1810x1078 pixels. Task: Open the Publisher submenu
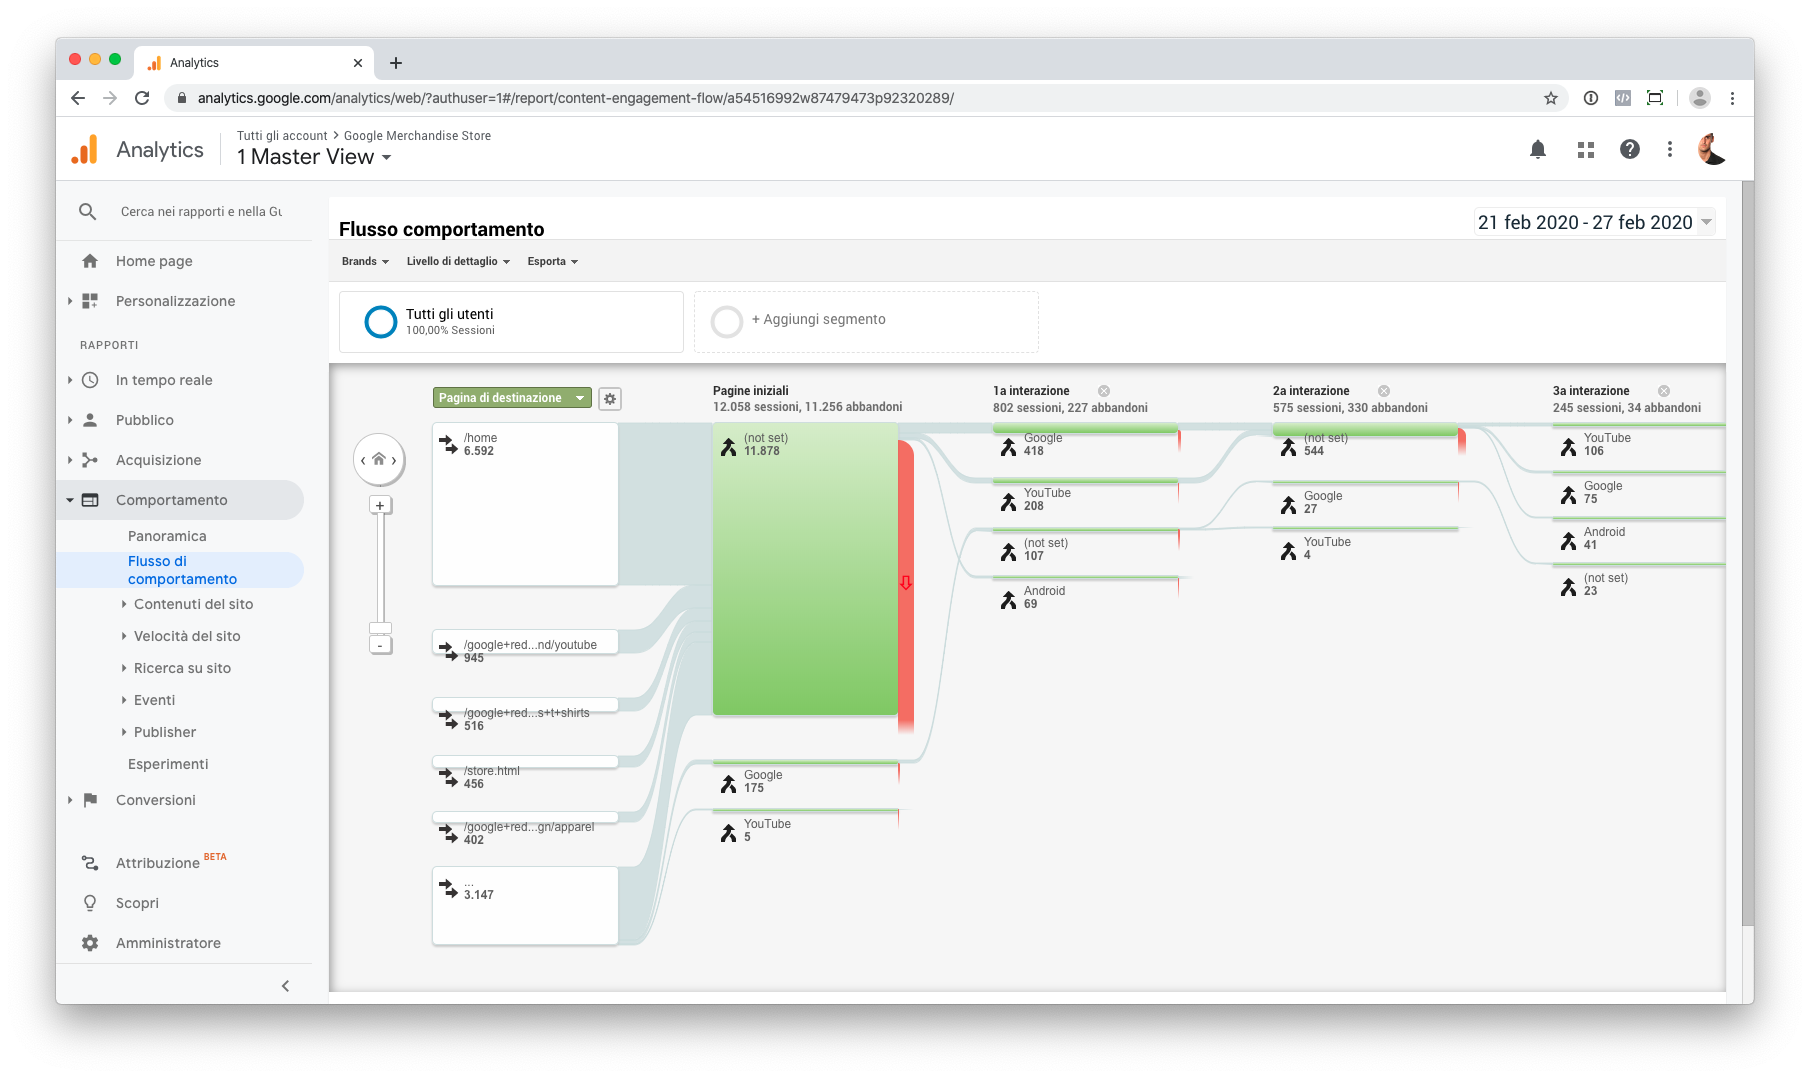(165, 732)
